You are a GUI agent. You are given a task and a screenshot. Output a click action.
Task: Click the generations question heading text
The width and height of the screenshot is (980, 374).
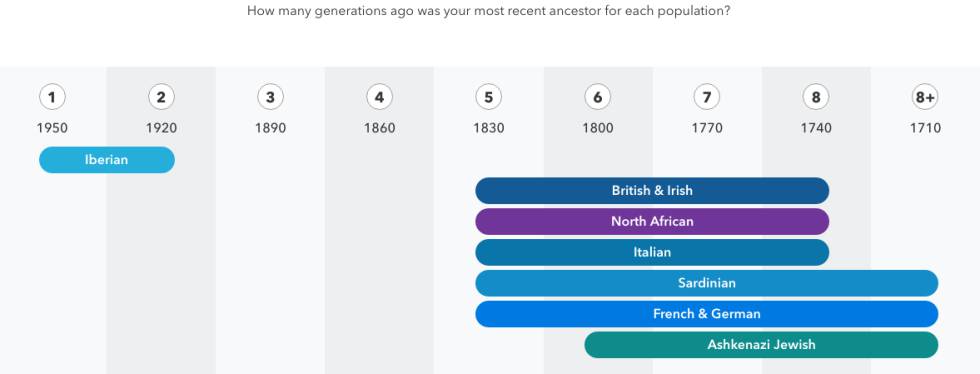[489, 11]
